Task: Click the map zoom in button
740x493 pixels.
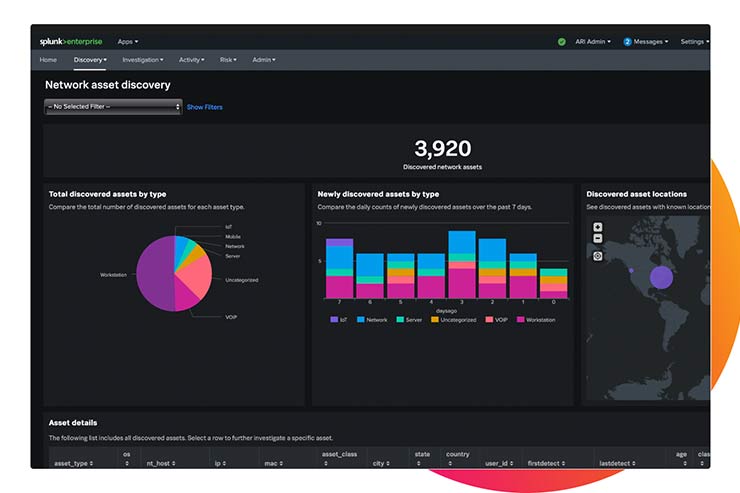Action: pyautogui.click(x=597, y=227)
